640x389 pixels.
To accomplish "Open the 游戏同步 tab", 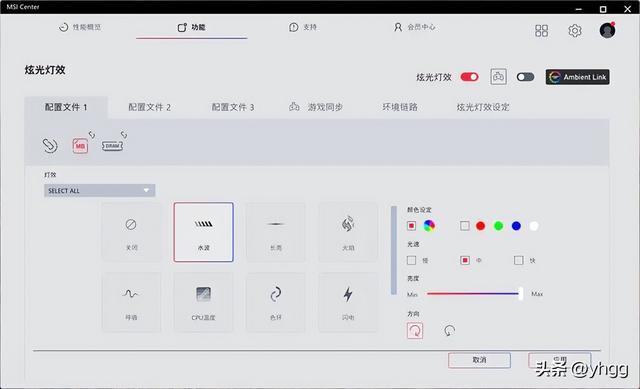I will 316,107.
